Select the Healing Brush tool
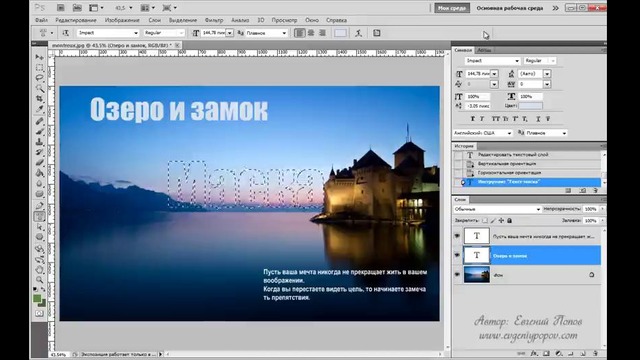 coord(39,121)
